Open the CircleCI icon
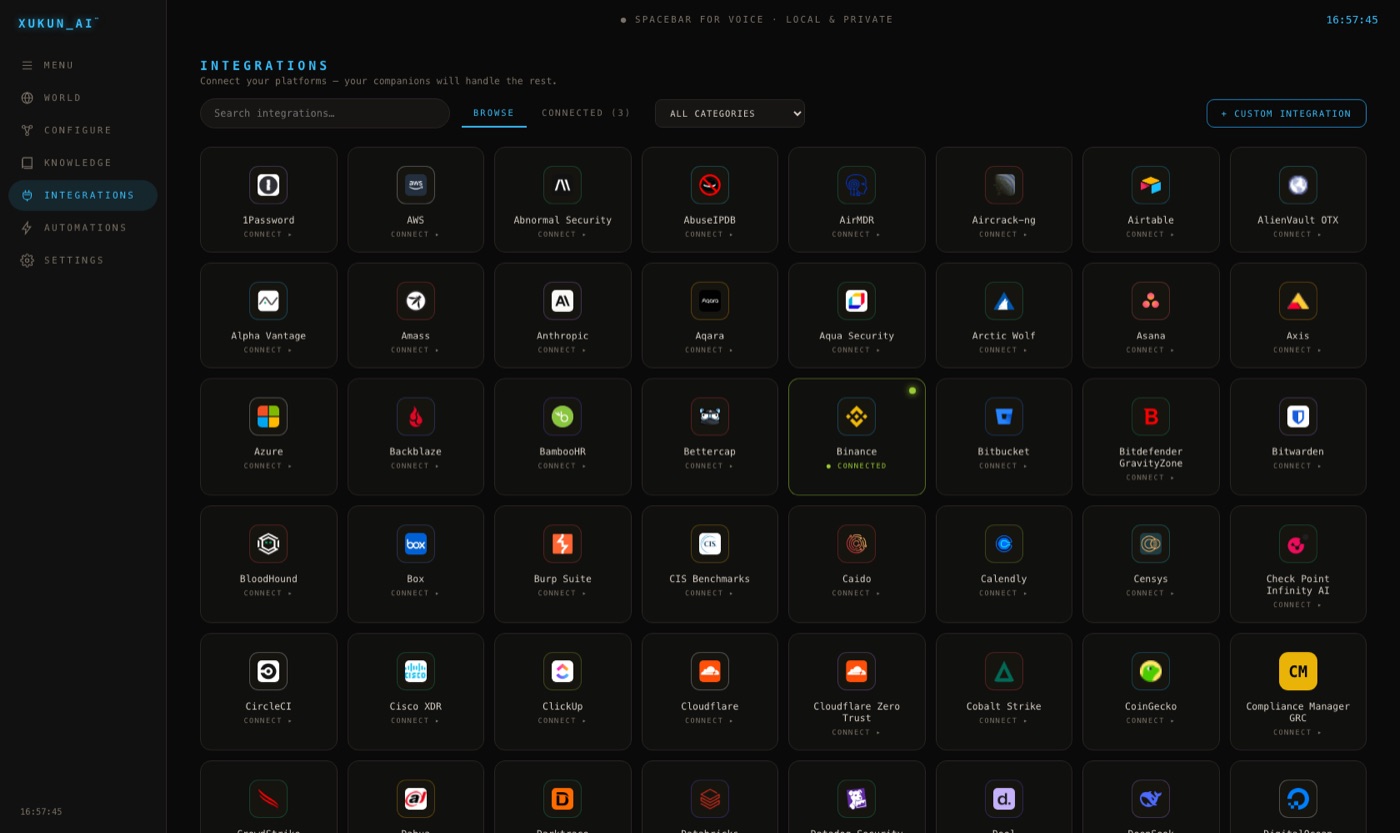The width and height of the screenshot is (1400, 833). 268,672
